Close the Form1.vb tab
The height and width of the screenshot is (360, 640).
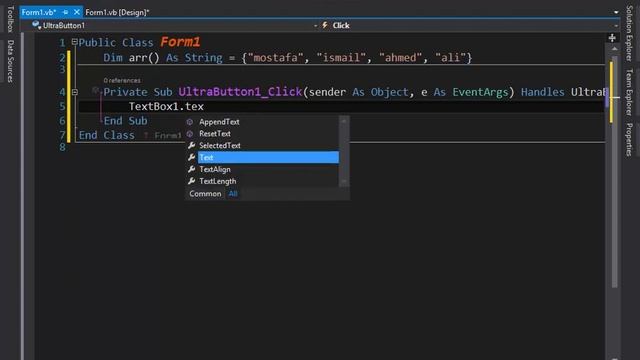pyautogui.click(x=76, y=12)
